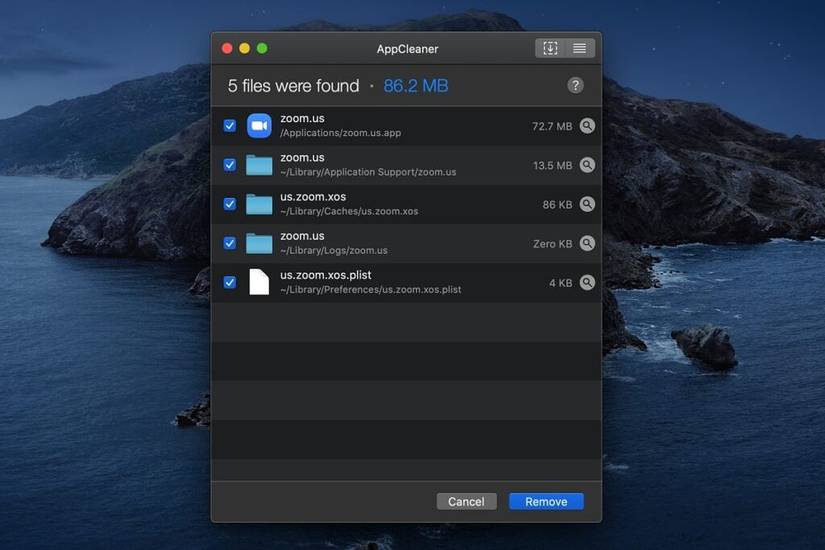Reveal Application Support zoom.us folder magnifier
The height and width of the screenshot is (550, 825).
[587, 165]
